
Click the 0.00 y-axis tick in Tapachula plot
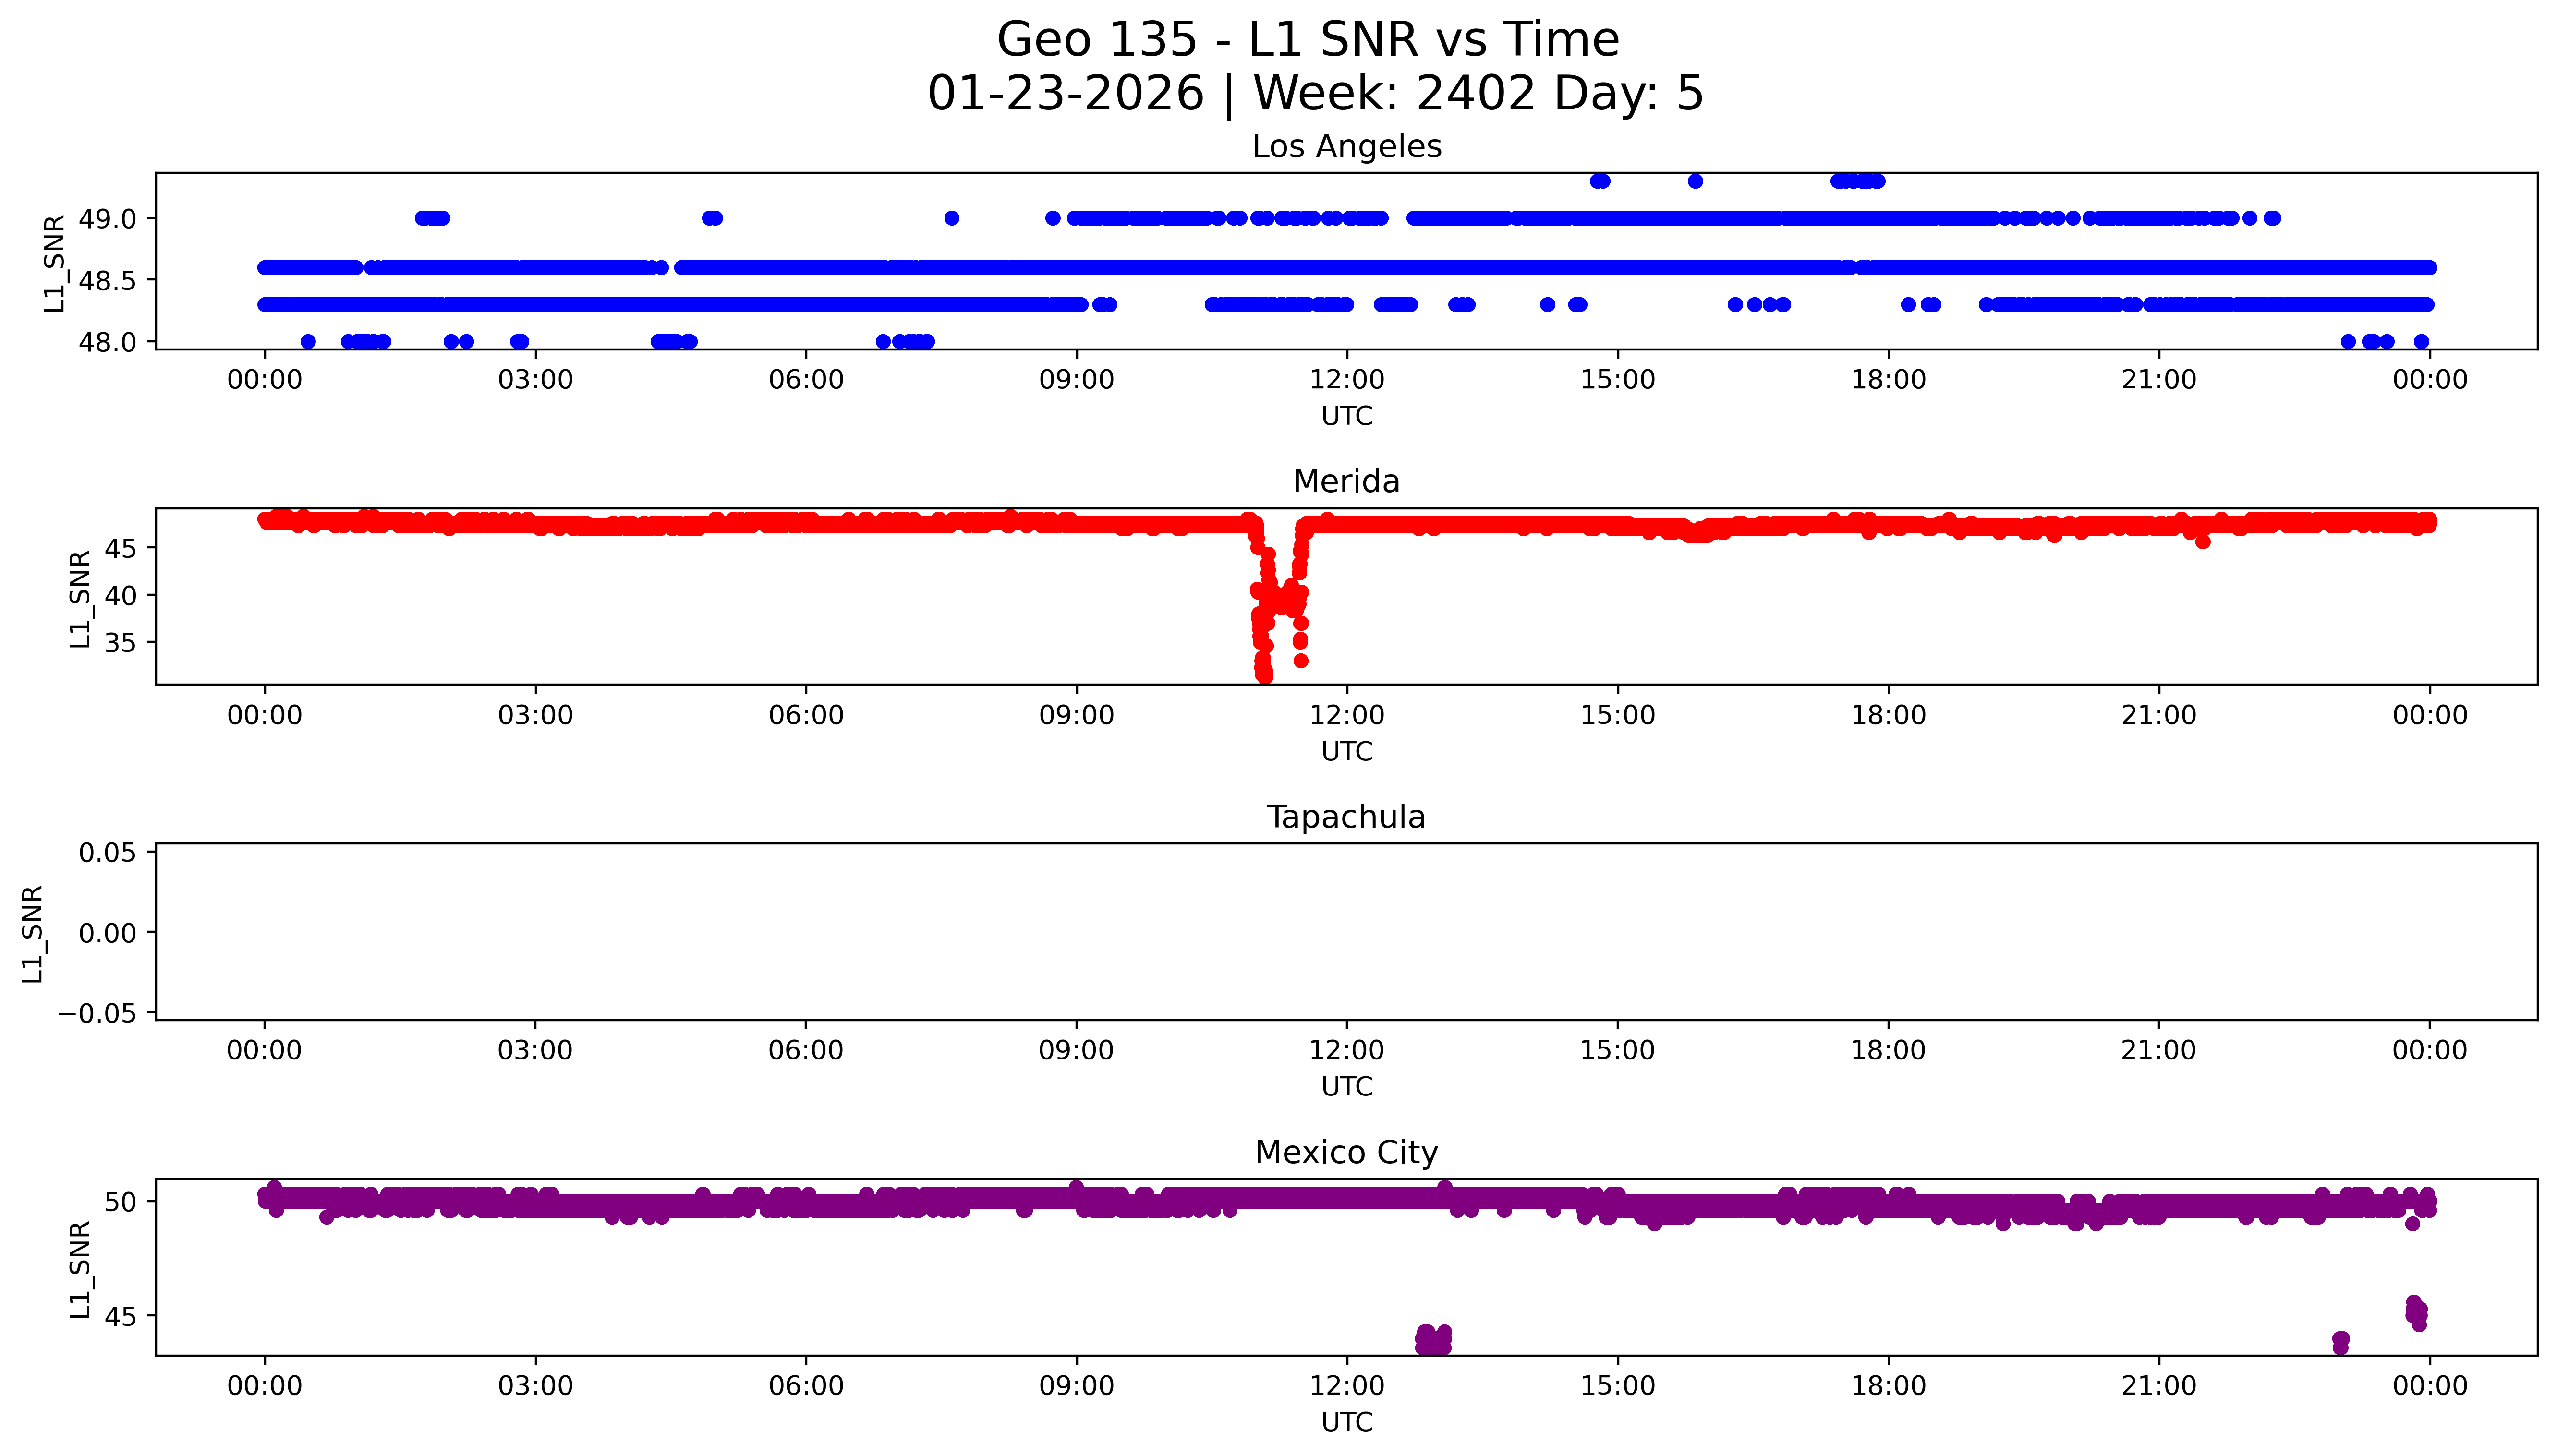point(107,933)
